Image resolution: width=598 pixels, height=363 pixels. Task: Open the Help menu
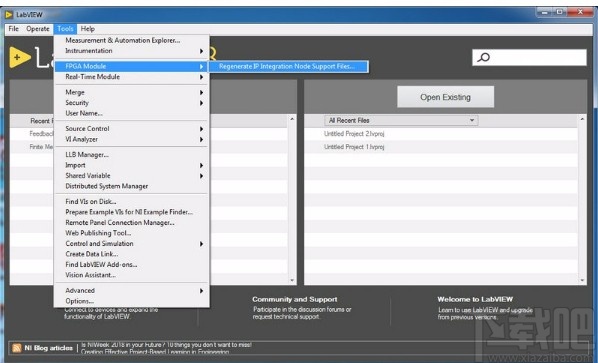[88, 29]
